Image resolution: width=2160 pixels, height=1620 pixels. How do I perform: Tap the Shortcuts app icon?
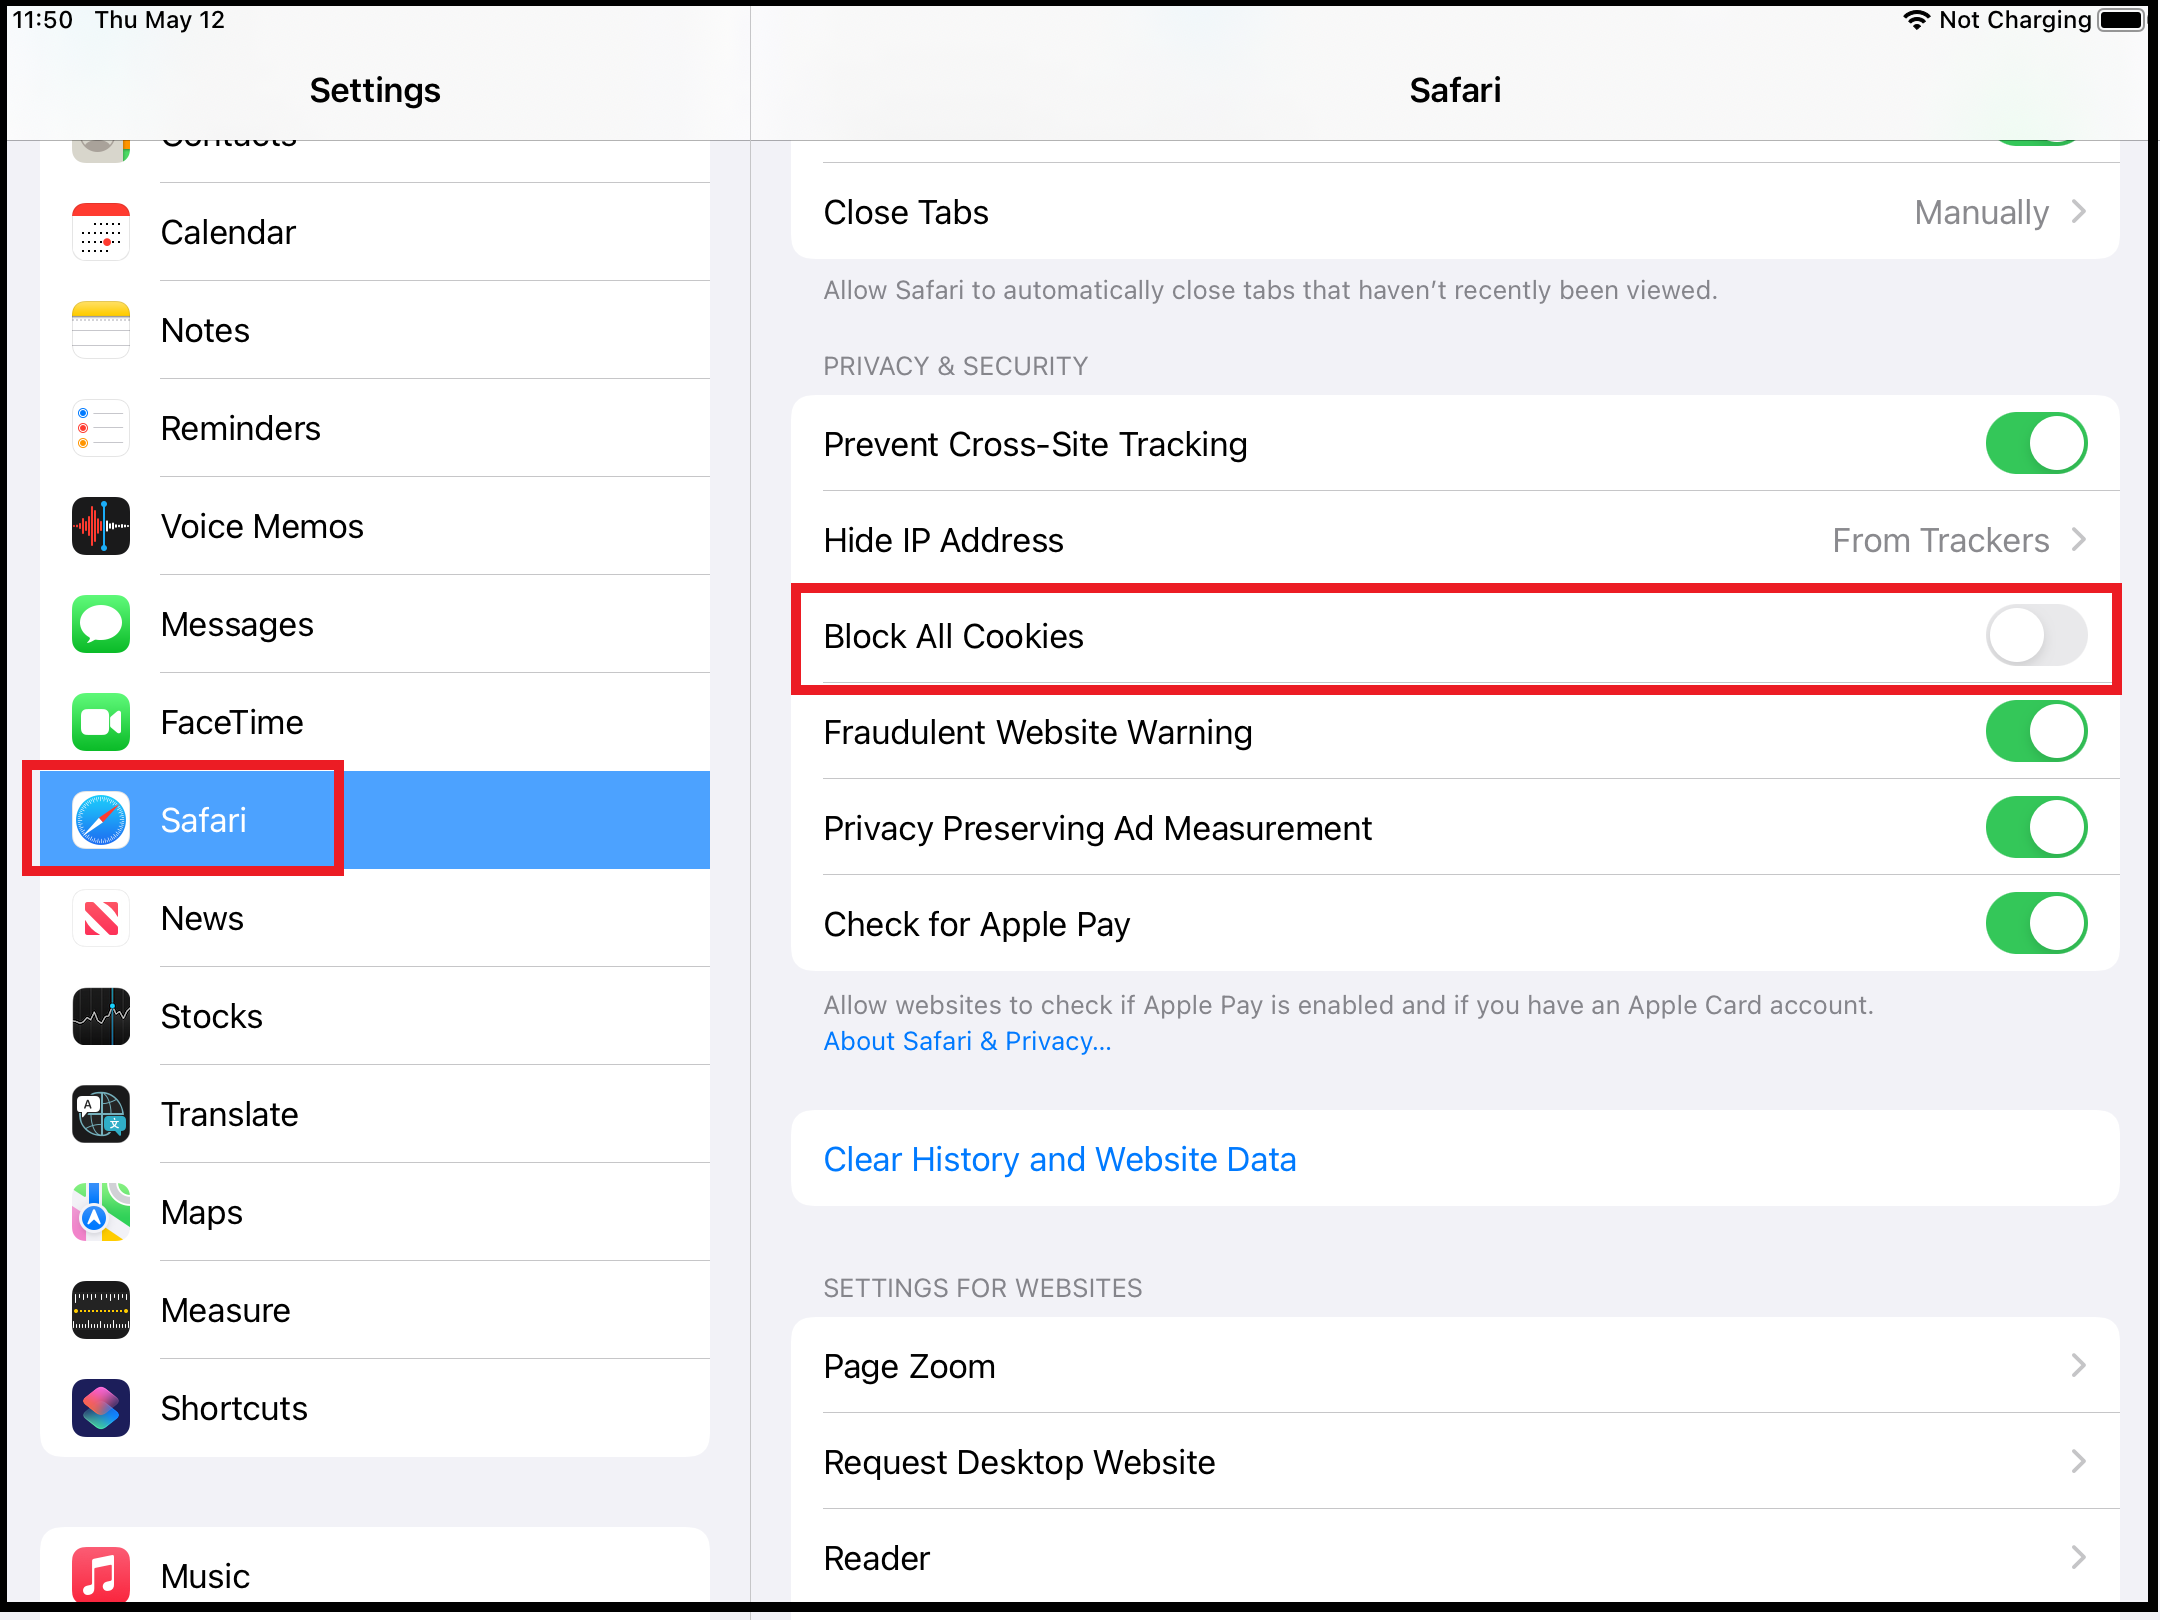pyautogui.click(x=101, y=1408)
